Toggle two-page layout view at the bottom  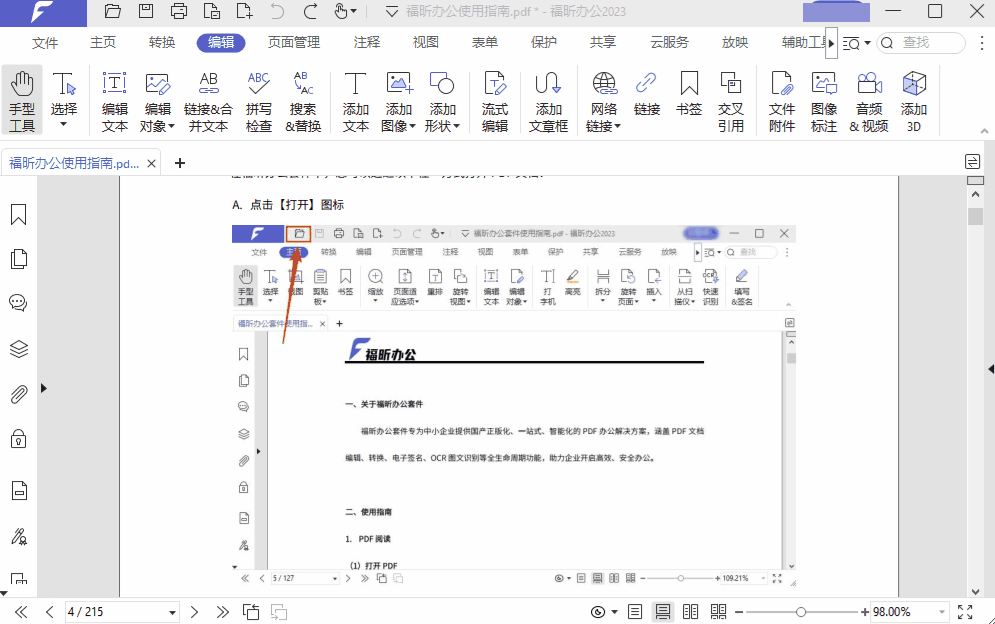coord(690,611)
